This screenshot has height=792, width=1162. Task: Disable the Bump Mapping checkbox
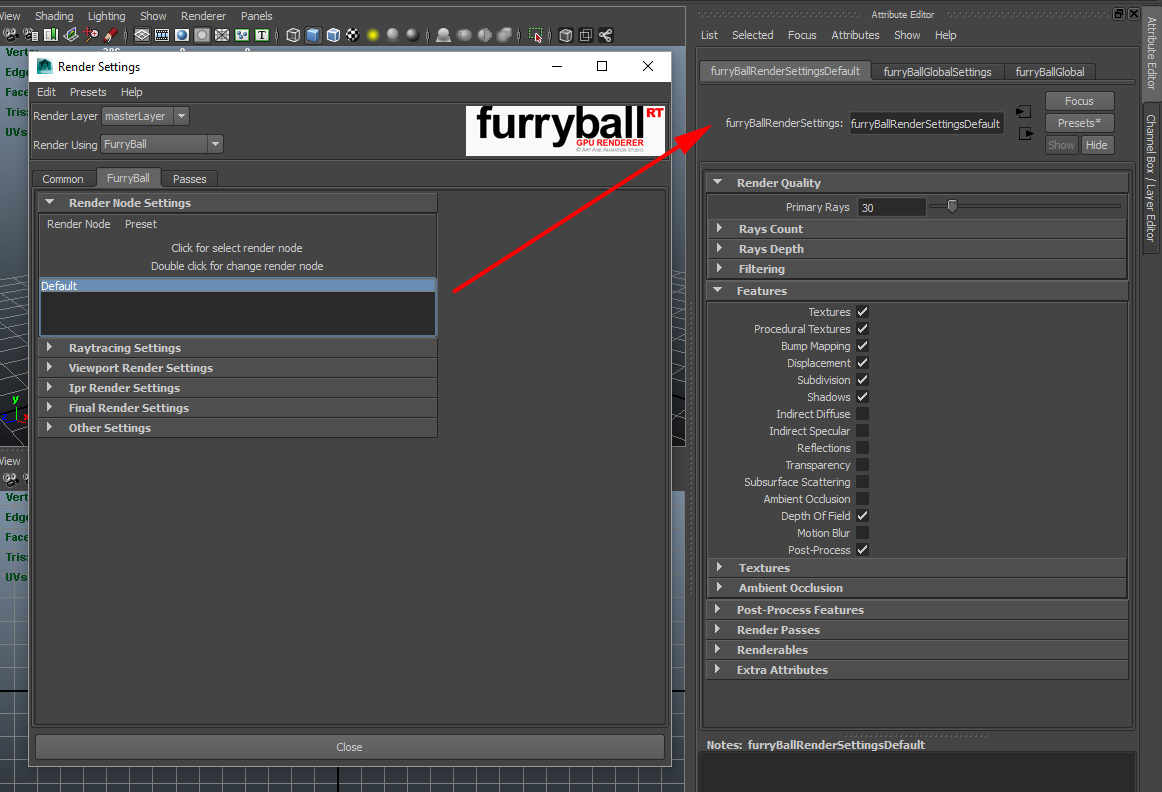[863, 346]
